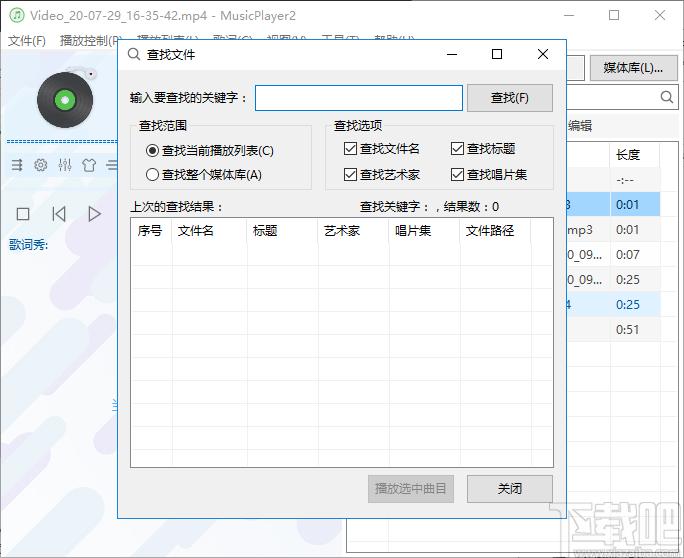Minimize the 查找文件 dialog
The height and width of the screenshot is (558, 684).
452,54
